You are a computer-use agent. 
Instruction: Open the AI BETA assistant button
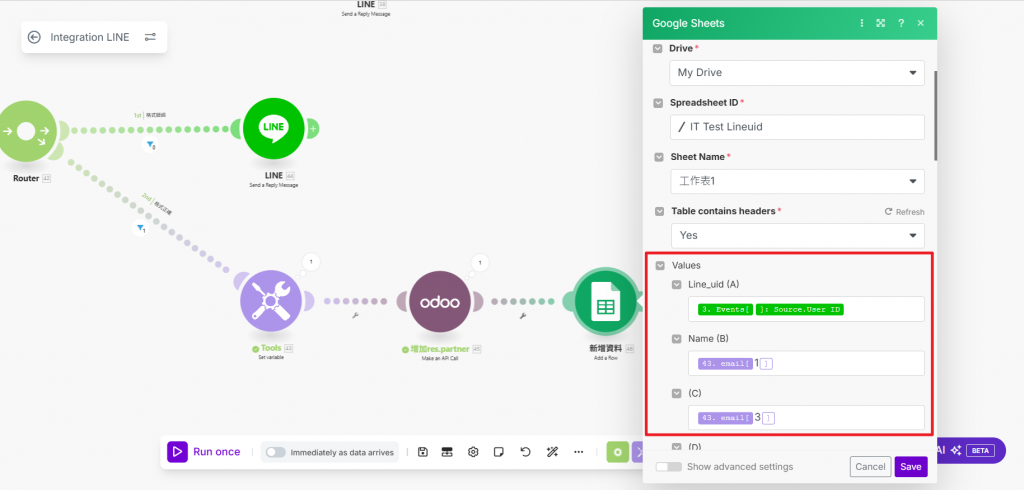971,450
